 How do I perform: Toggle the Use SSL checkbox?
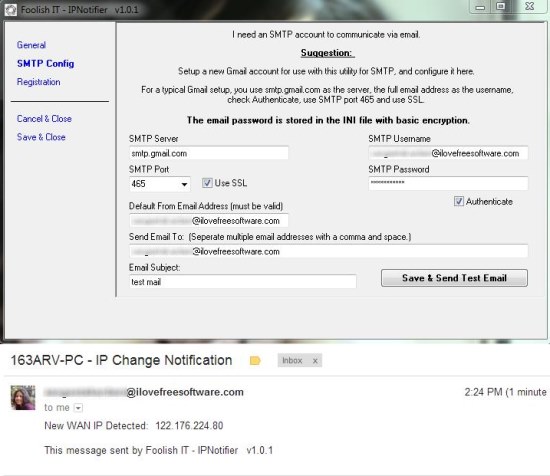[207, 183]
